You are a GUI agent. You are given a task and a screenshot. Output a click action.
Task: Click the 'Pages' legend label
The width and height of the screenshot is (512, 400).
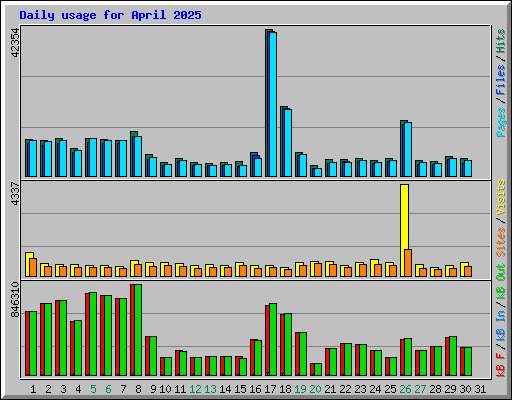pos(500,122)
